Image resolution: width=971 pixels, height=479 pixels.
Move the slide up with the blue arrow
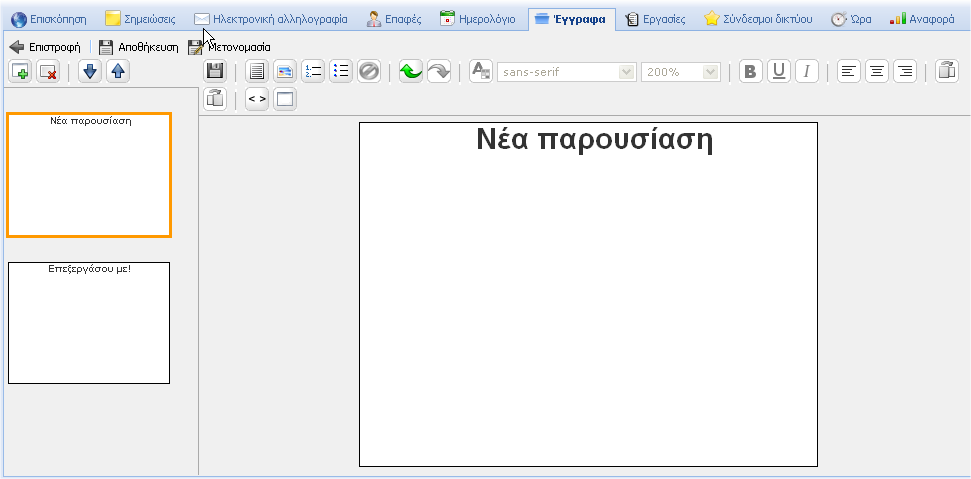coord(118,71)
